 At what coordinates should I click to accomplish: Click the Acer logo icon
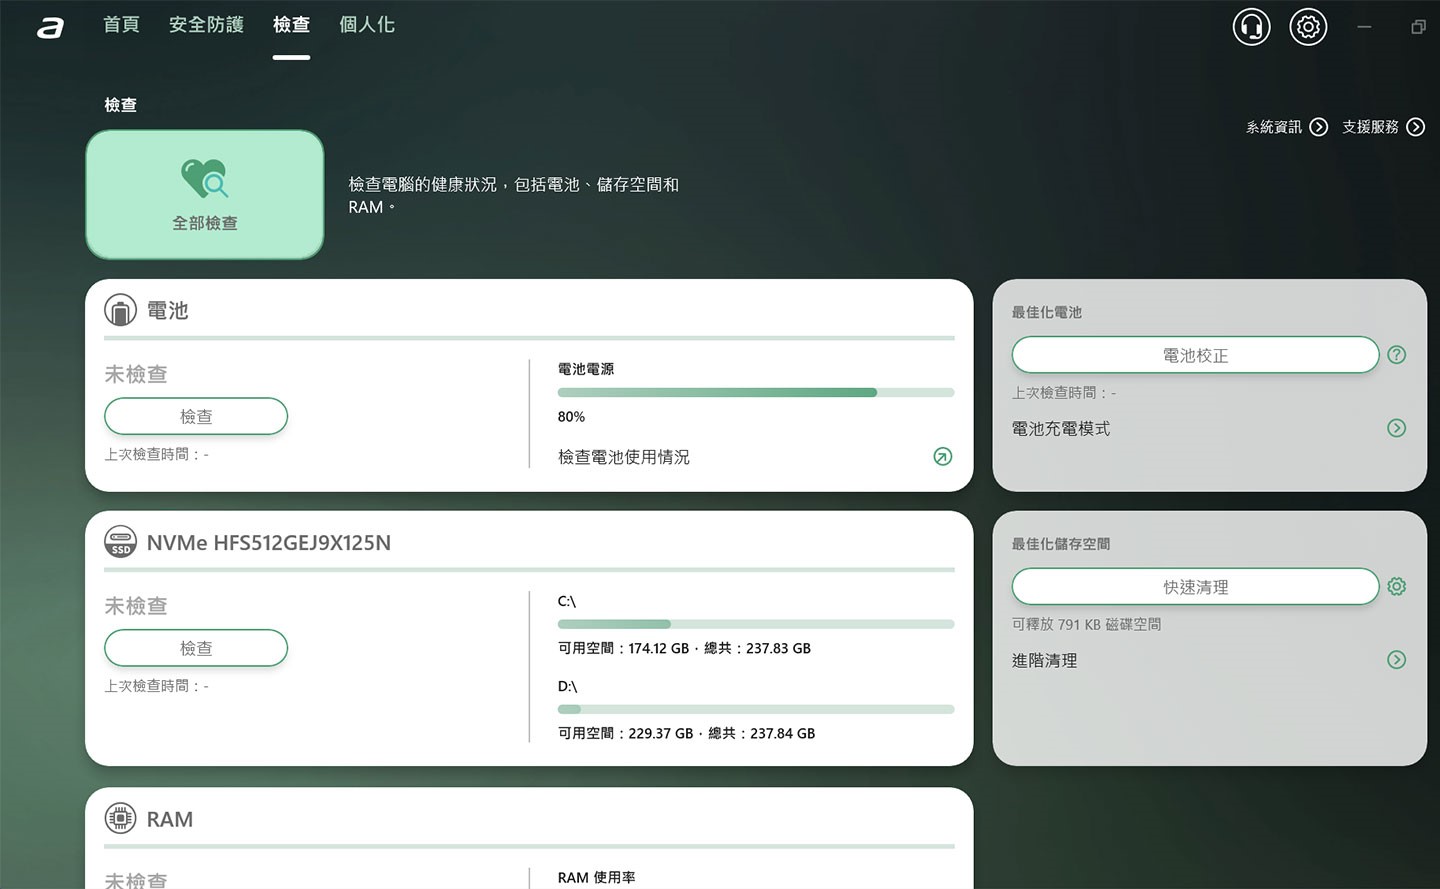point(50,28)
